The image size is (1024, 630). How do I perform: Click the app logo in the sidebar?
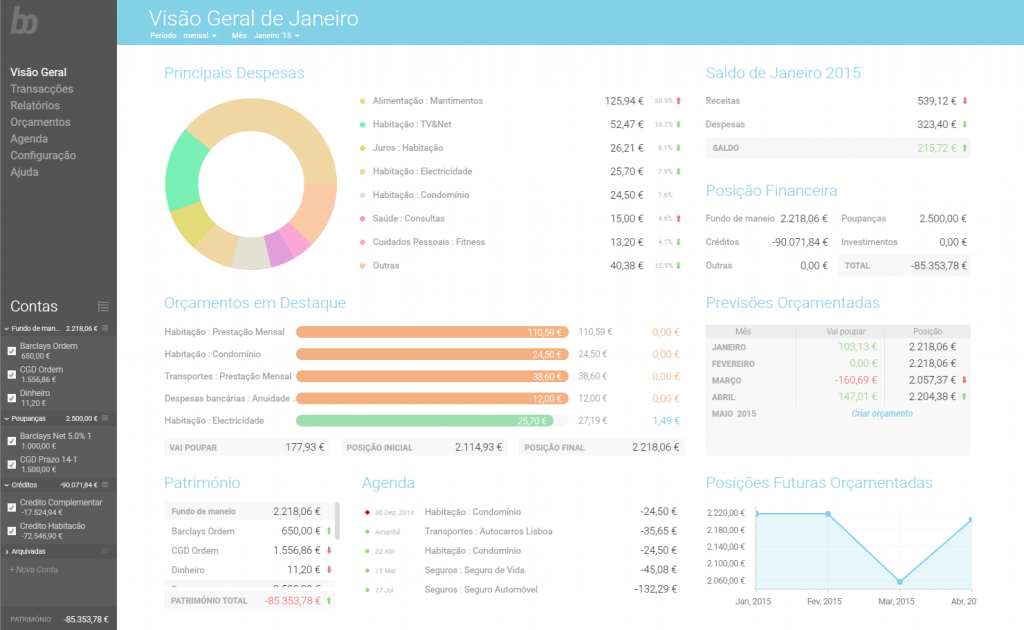[27, 20]
